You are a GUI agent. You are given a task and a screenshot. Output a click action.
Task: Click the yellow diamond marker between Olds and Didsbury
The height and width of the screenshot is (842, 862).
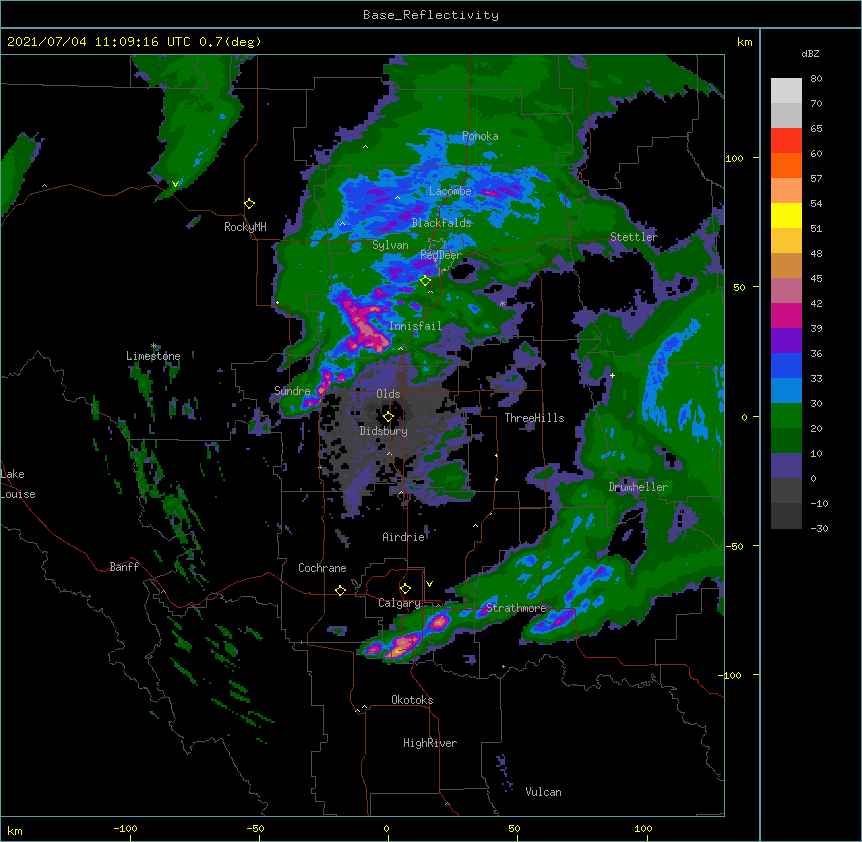[x=388, y=416]
